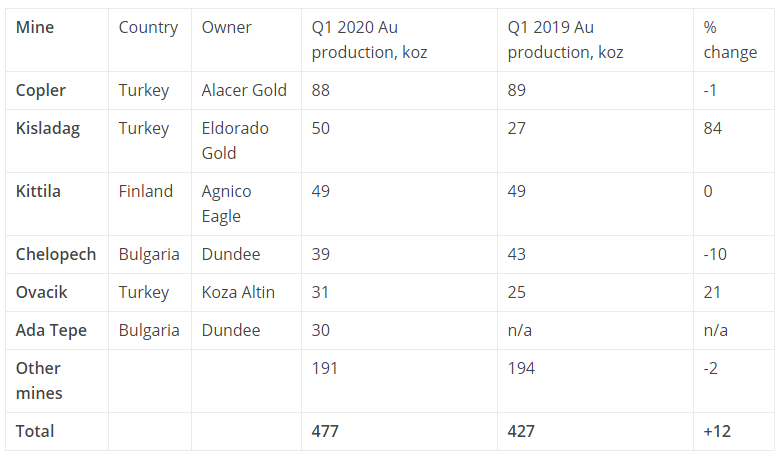Select the Q1 2020 Au production header
Image resolution: width=781 pixels, height=459 pixels.
[369, 40]
